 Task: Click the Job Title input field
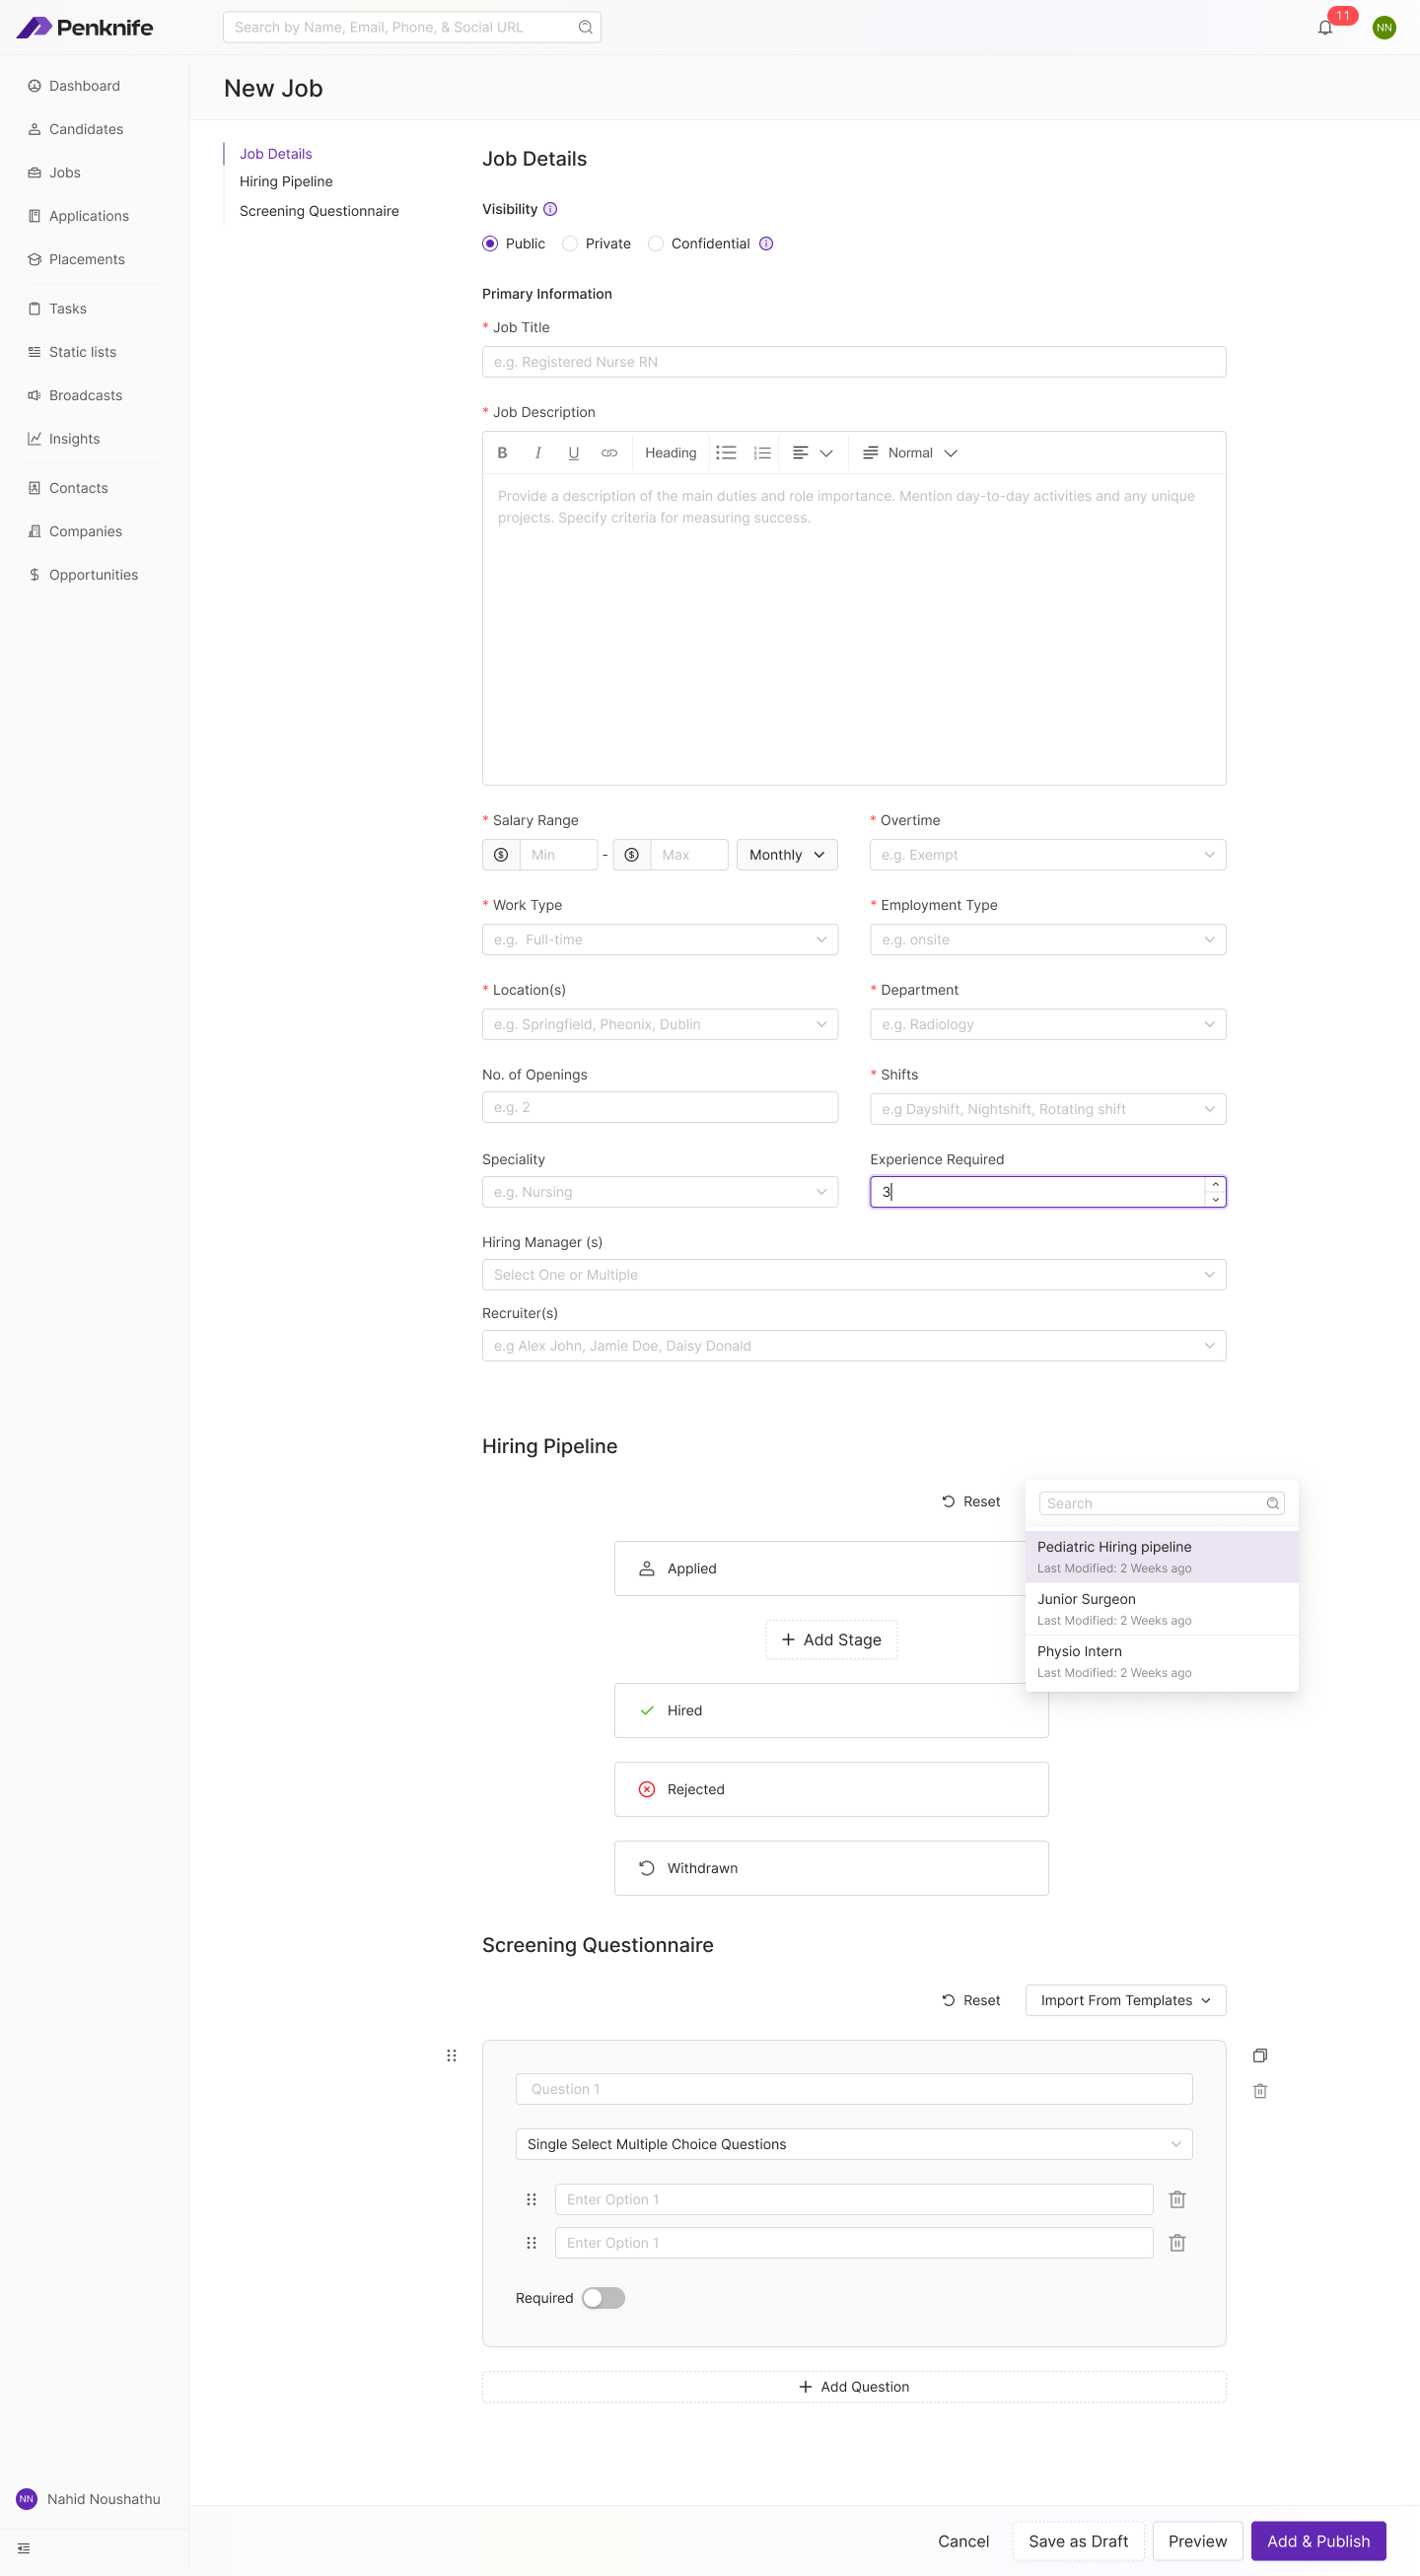[854, 362]
